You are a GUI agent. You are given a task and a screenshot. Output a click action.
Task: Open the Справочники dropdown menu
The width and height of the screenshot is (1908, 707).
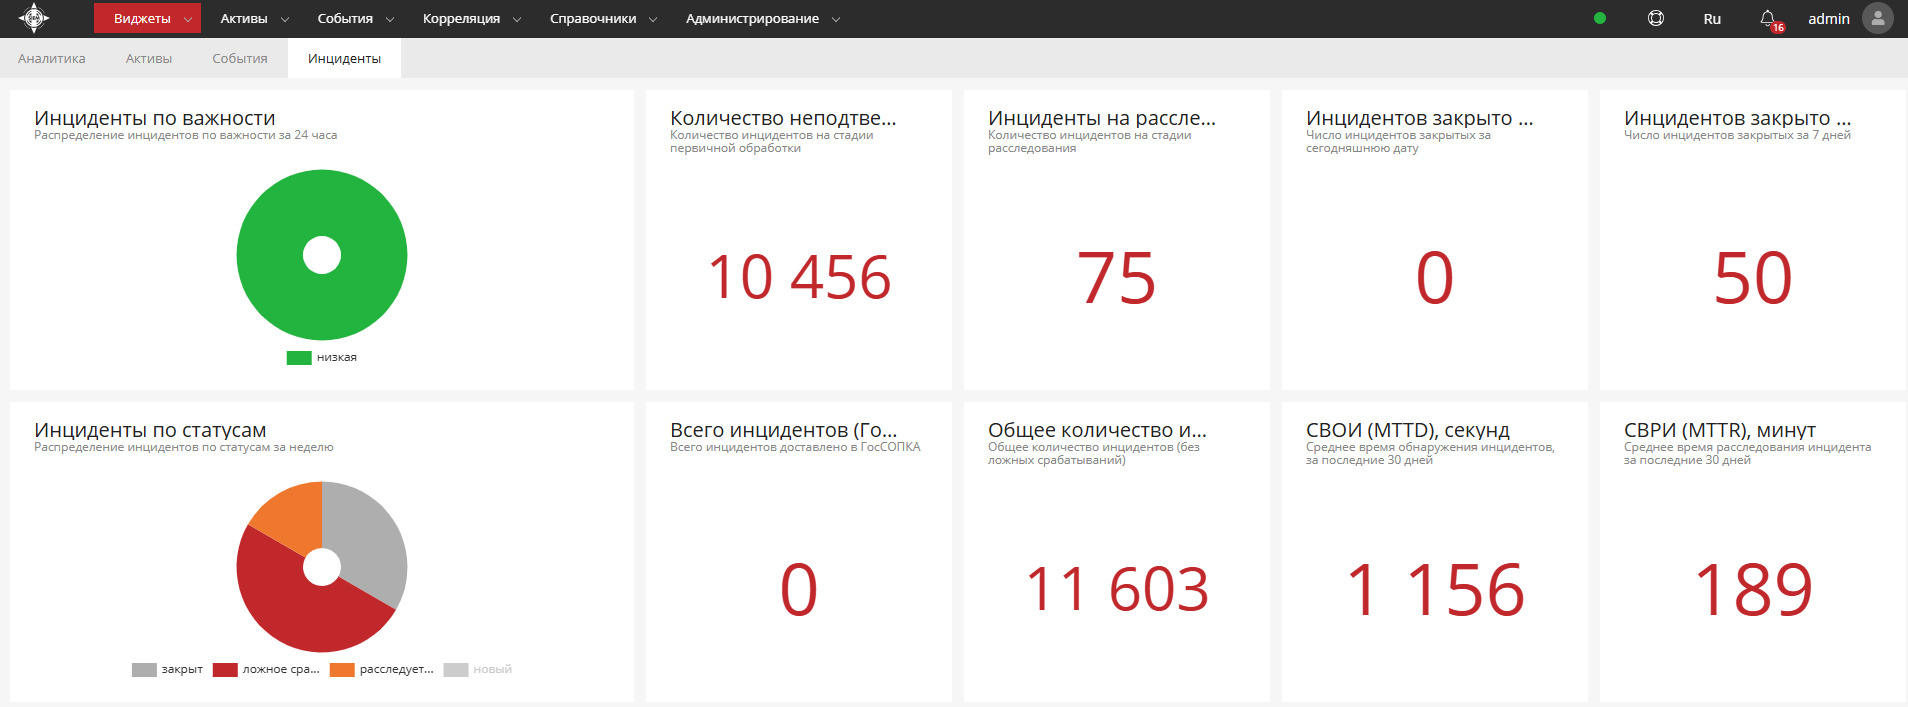tap(603, 19)
